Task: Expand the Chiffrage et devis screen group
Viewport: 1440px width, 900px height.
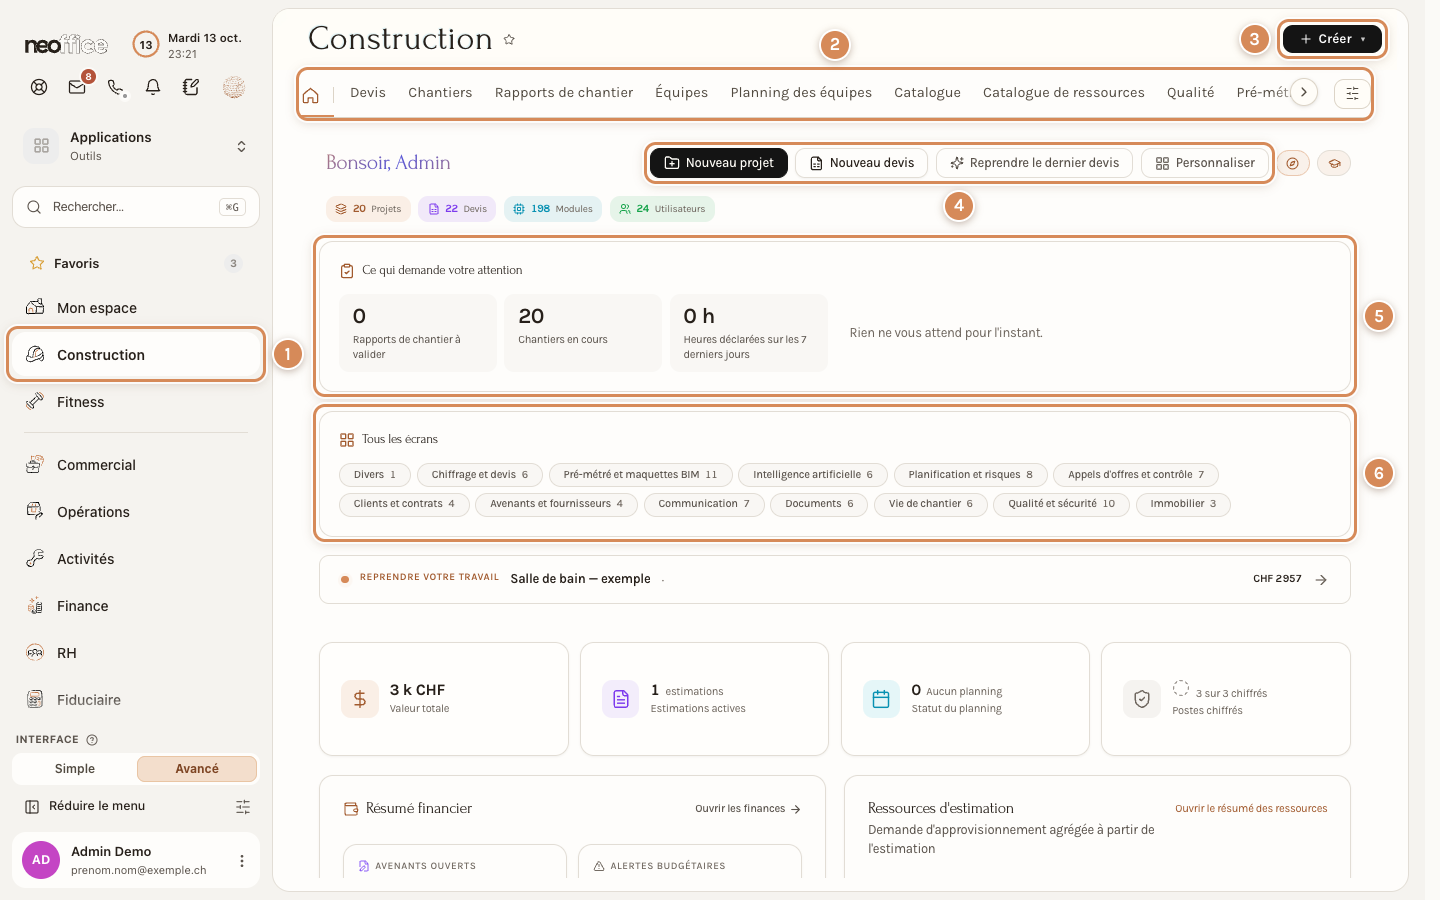Action: [480, 475]
